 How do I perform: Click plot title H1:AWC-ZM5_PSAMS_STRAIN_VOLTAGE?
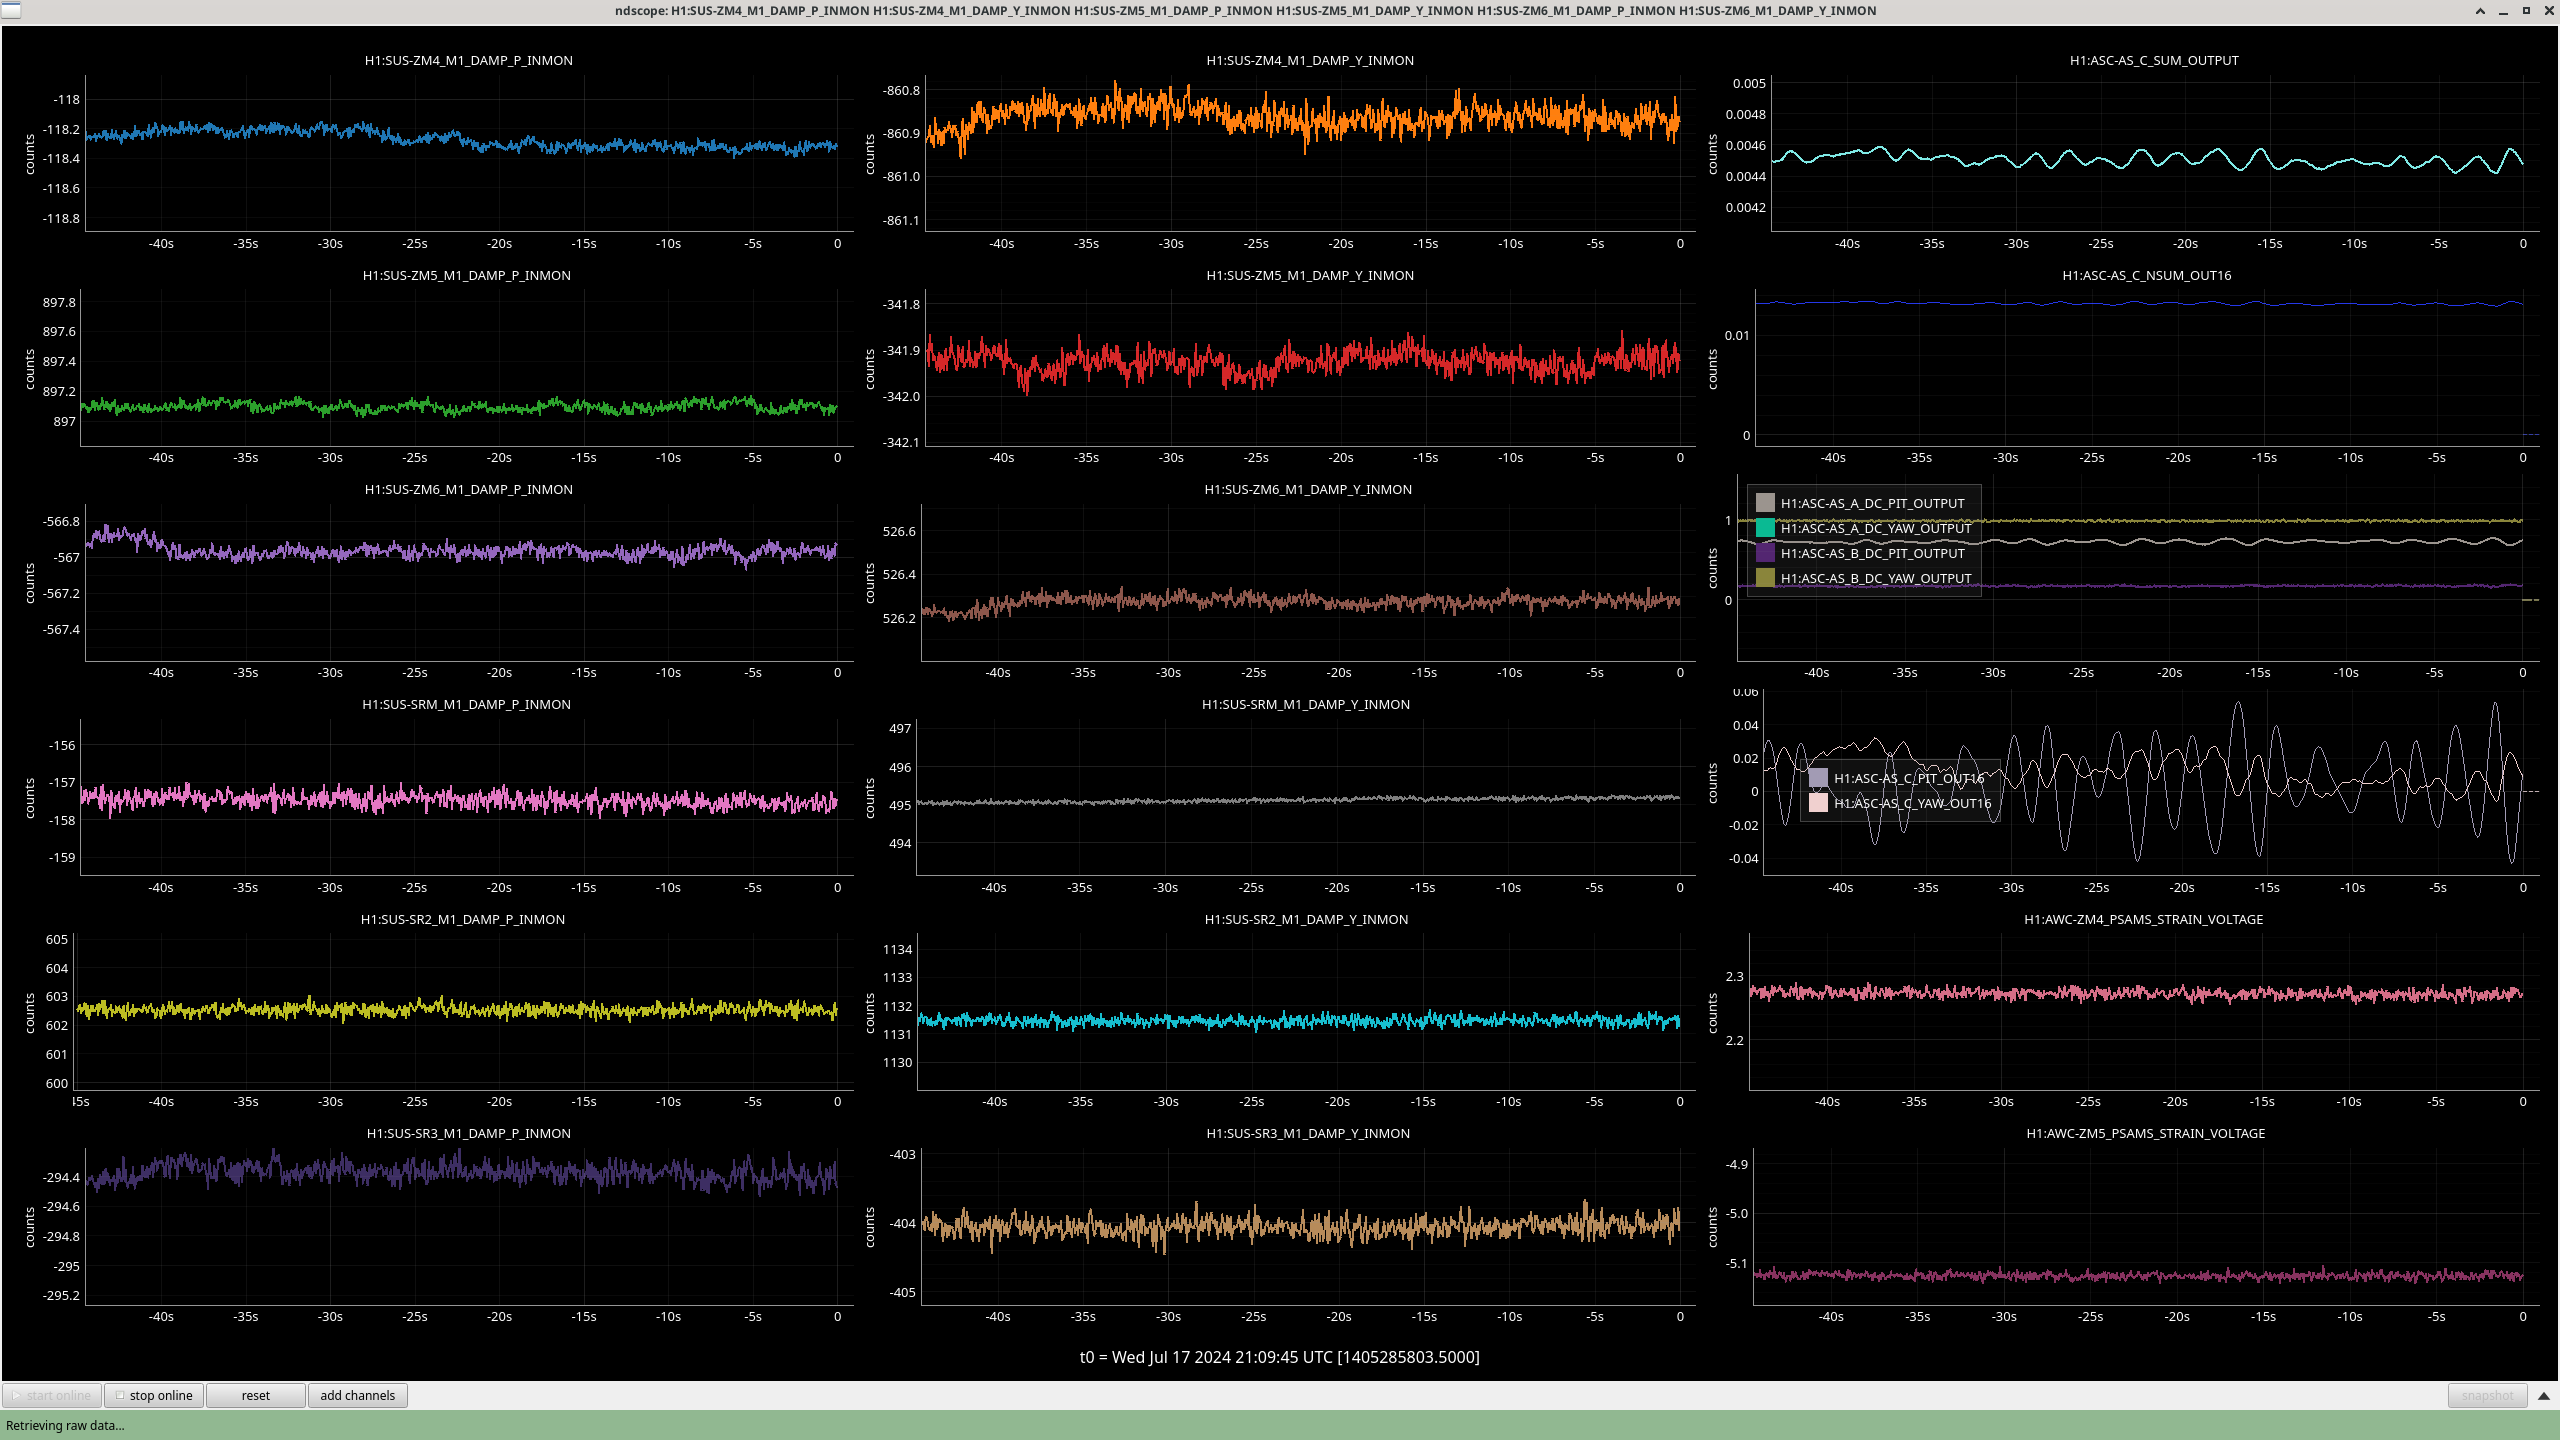click(x=2146, y=1134)
